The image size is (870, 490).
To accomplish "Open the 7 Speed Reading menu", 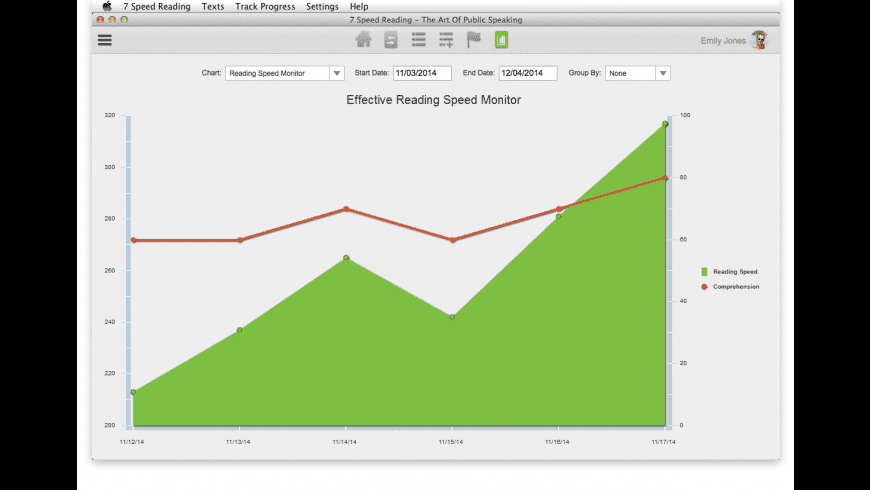I will coord(156,7).
